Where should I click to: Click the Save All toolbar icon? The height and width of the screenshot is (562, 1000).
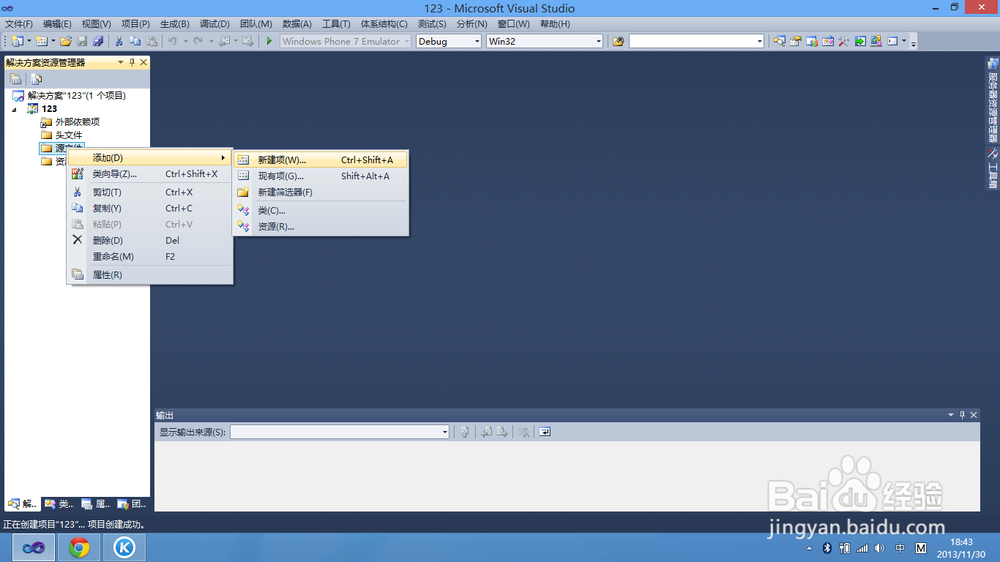pos(98,41)
